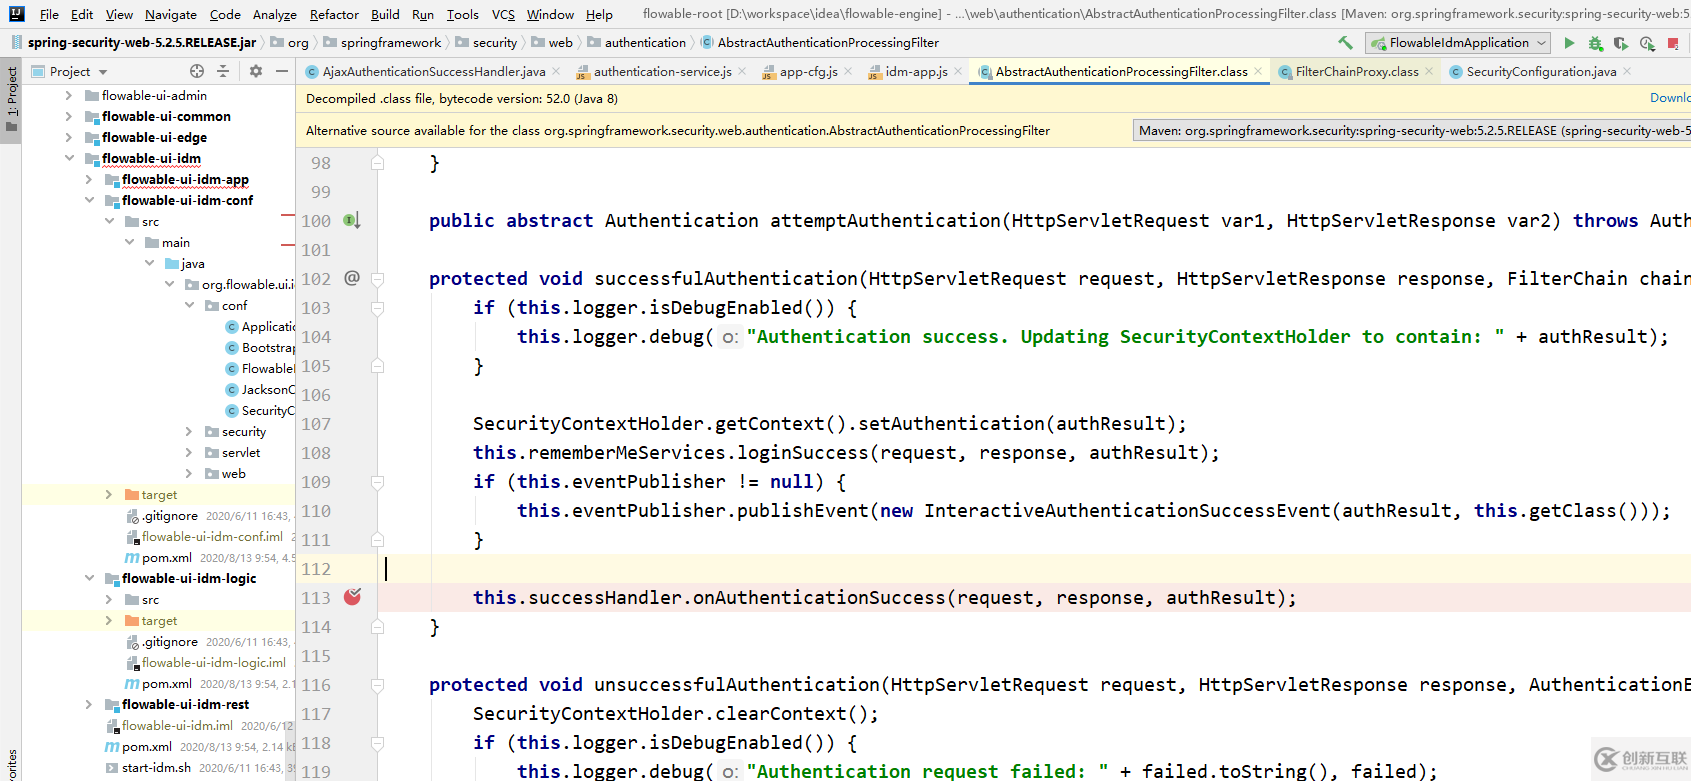Open the VCS menu

503,14
